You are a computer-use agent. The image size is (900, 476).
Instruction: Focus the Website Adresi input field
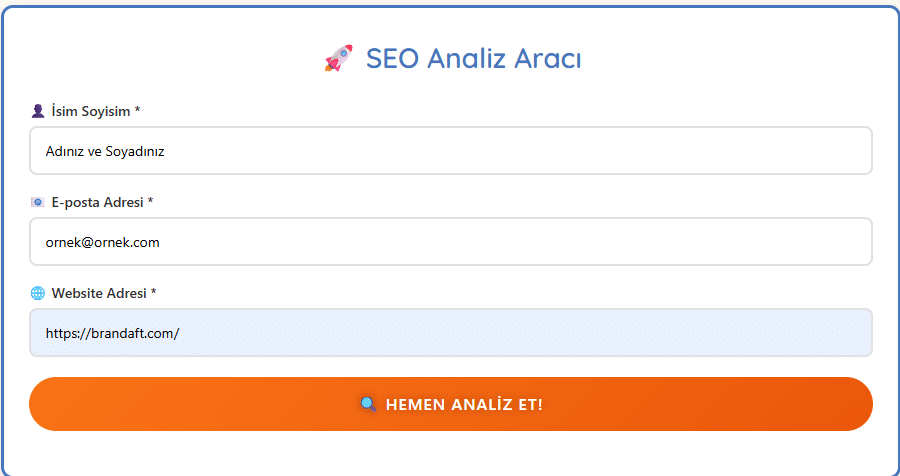tap(451, 333)
